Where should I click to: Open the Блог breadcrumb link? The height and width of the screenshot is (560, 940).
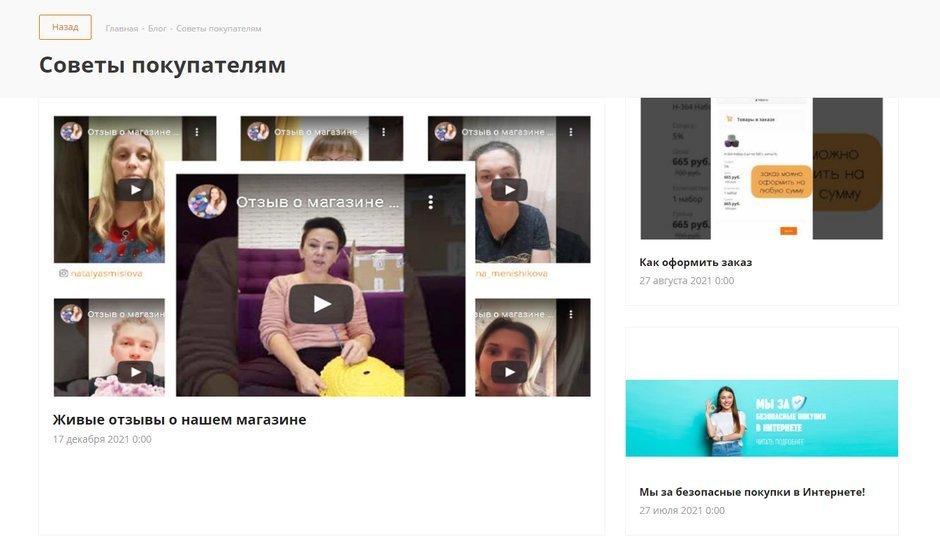tap(157, 28)
